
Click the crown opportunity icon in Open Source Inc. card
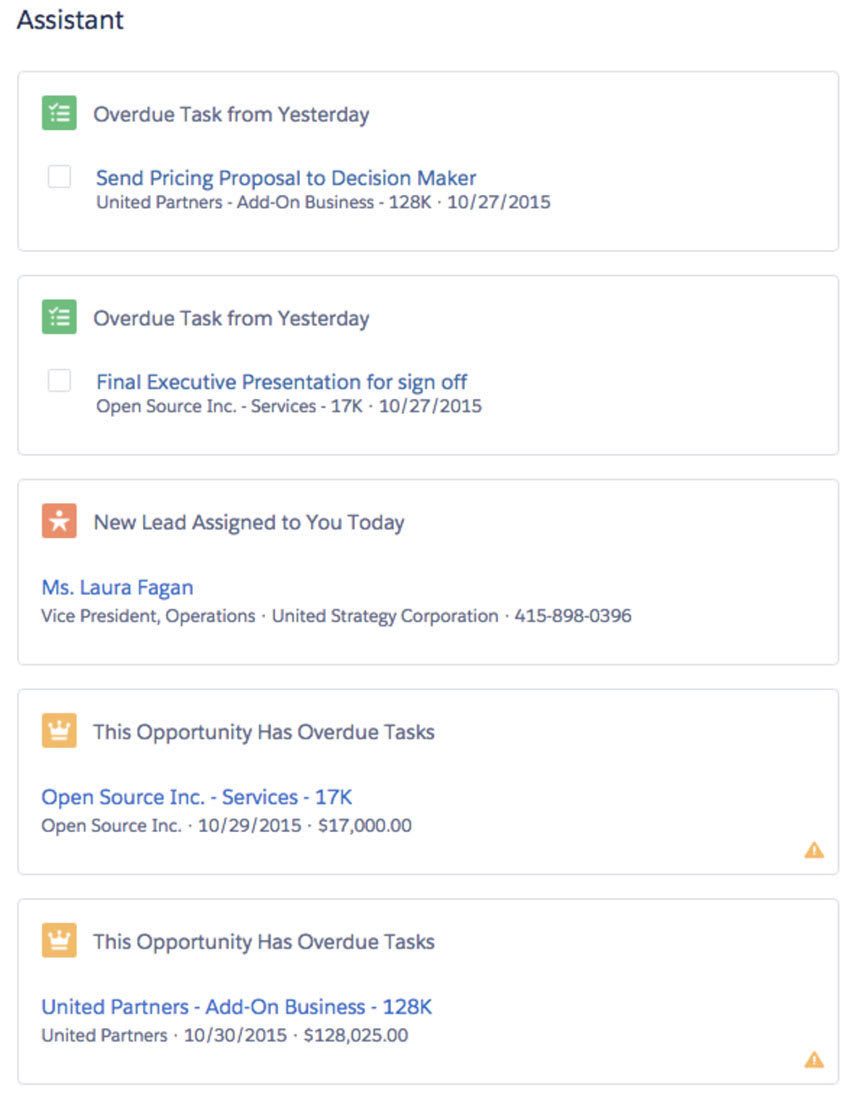[x=59, y=731]
